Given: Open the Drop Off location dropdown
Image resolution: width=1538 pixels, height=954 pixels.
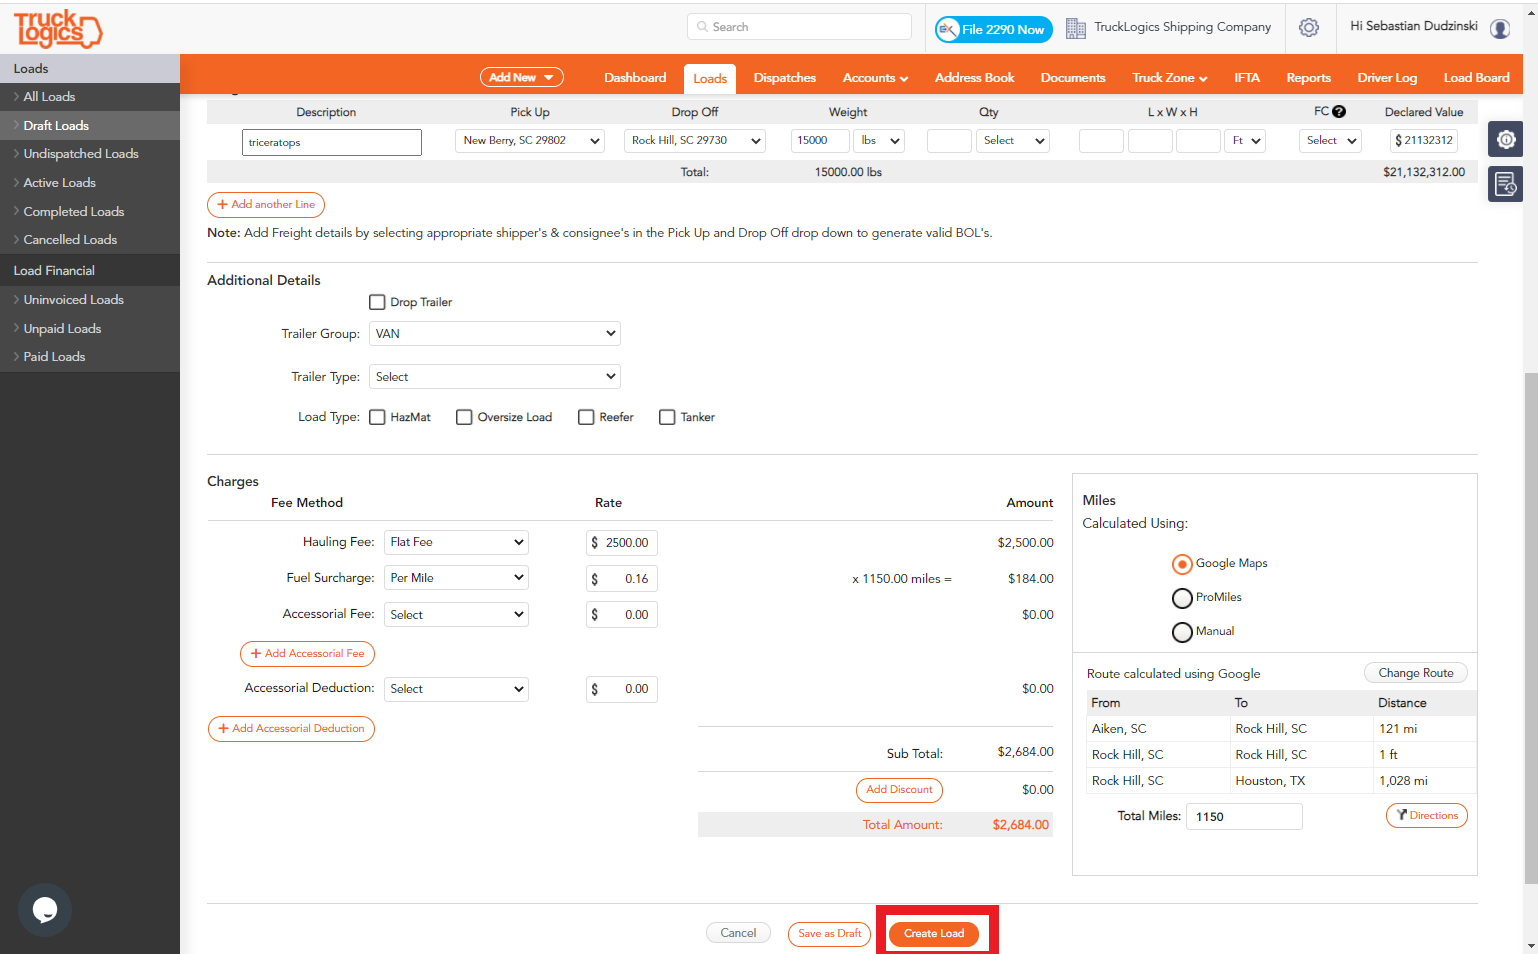Looking at the screenshot, I should tap(696, 141).
